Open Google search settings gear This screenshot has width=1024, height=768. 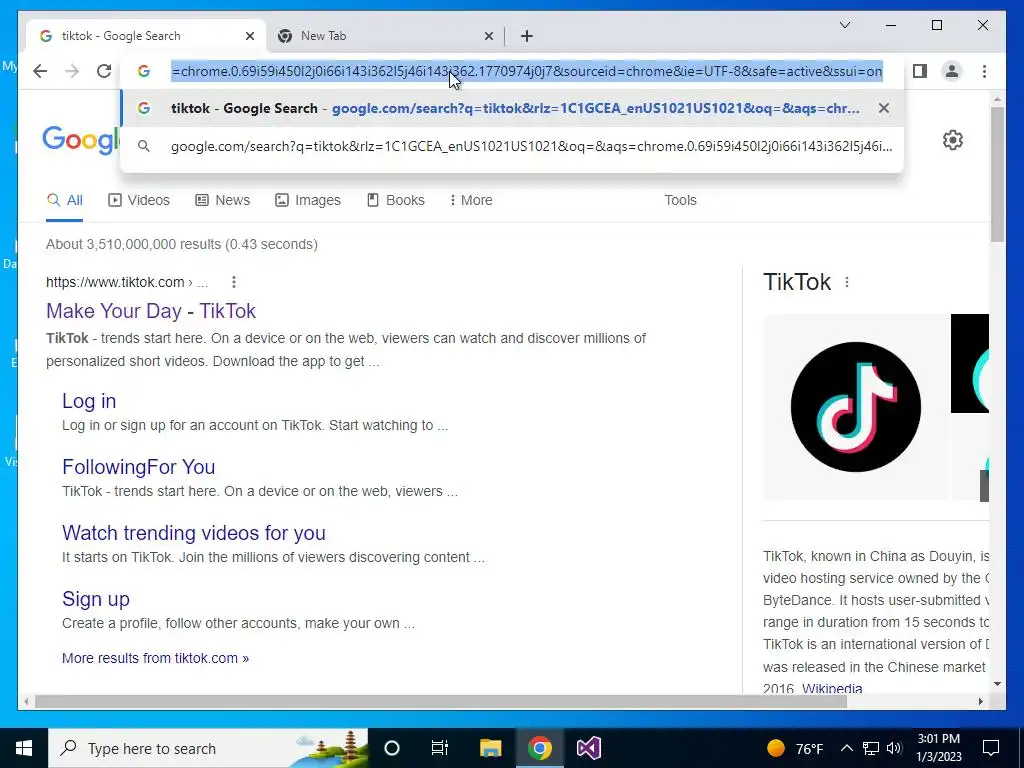[x=953, y=140]
